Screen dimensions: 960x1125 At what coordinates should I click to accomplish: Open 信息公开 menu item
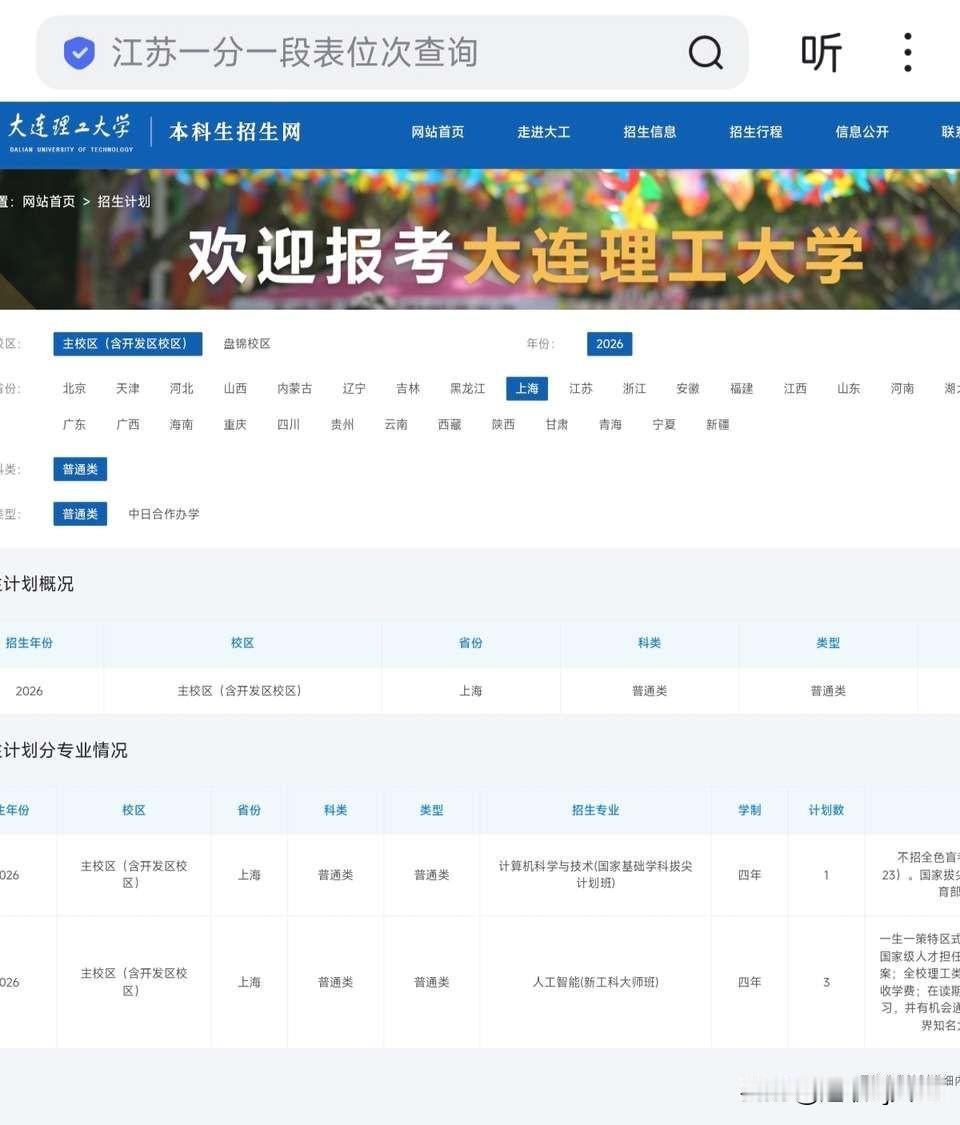click(x=862, y=132)
